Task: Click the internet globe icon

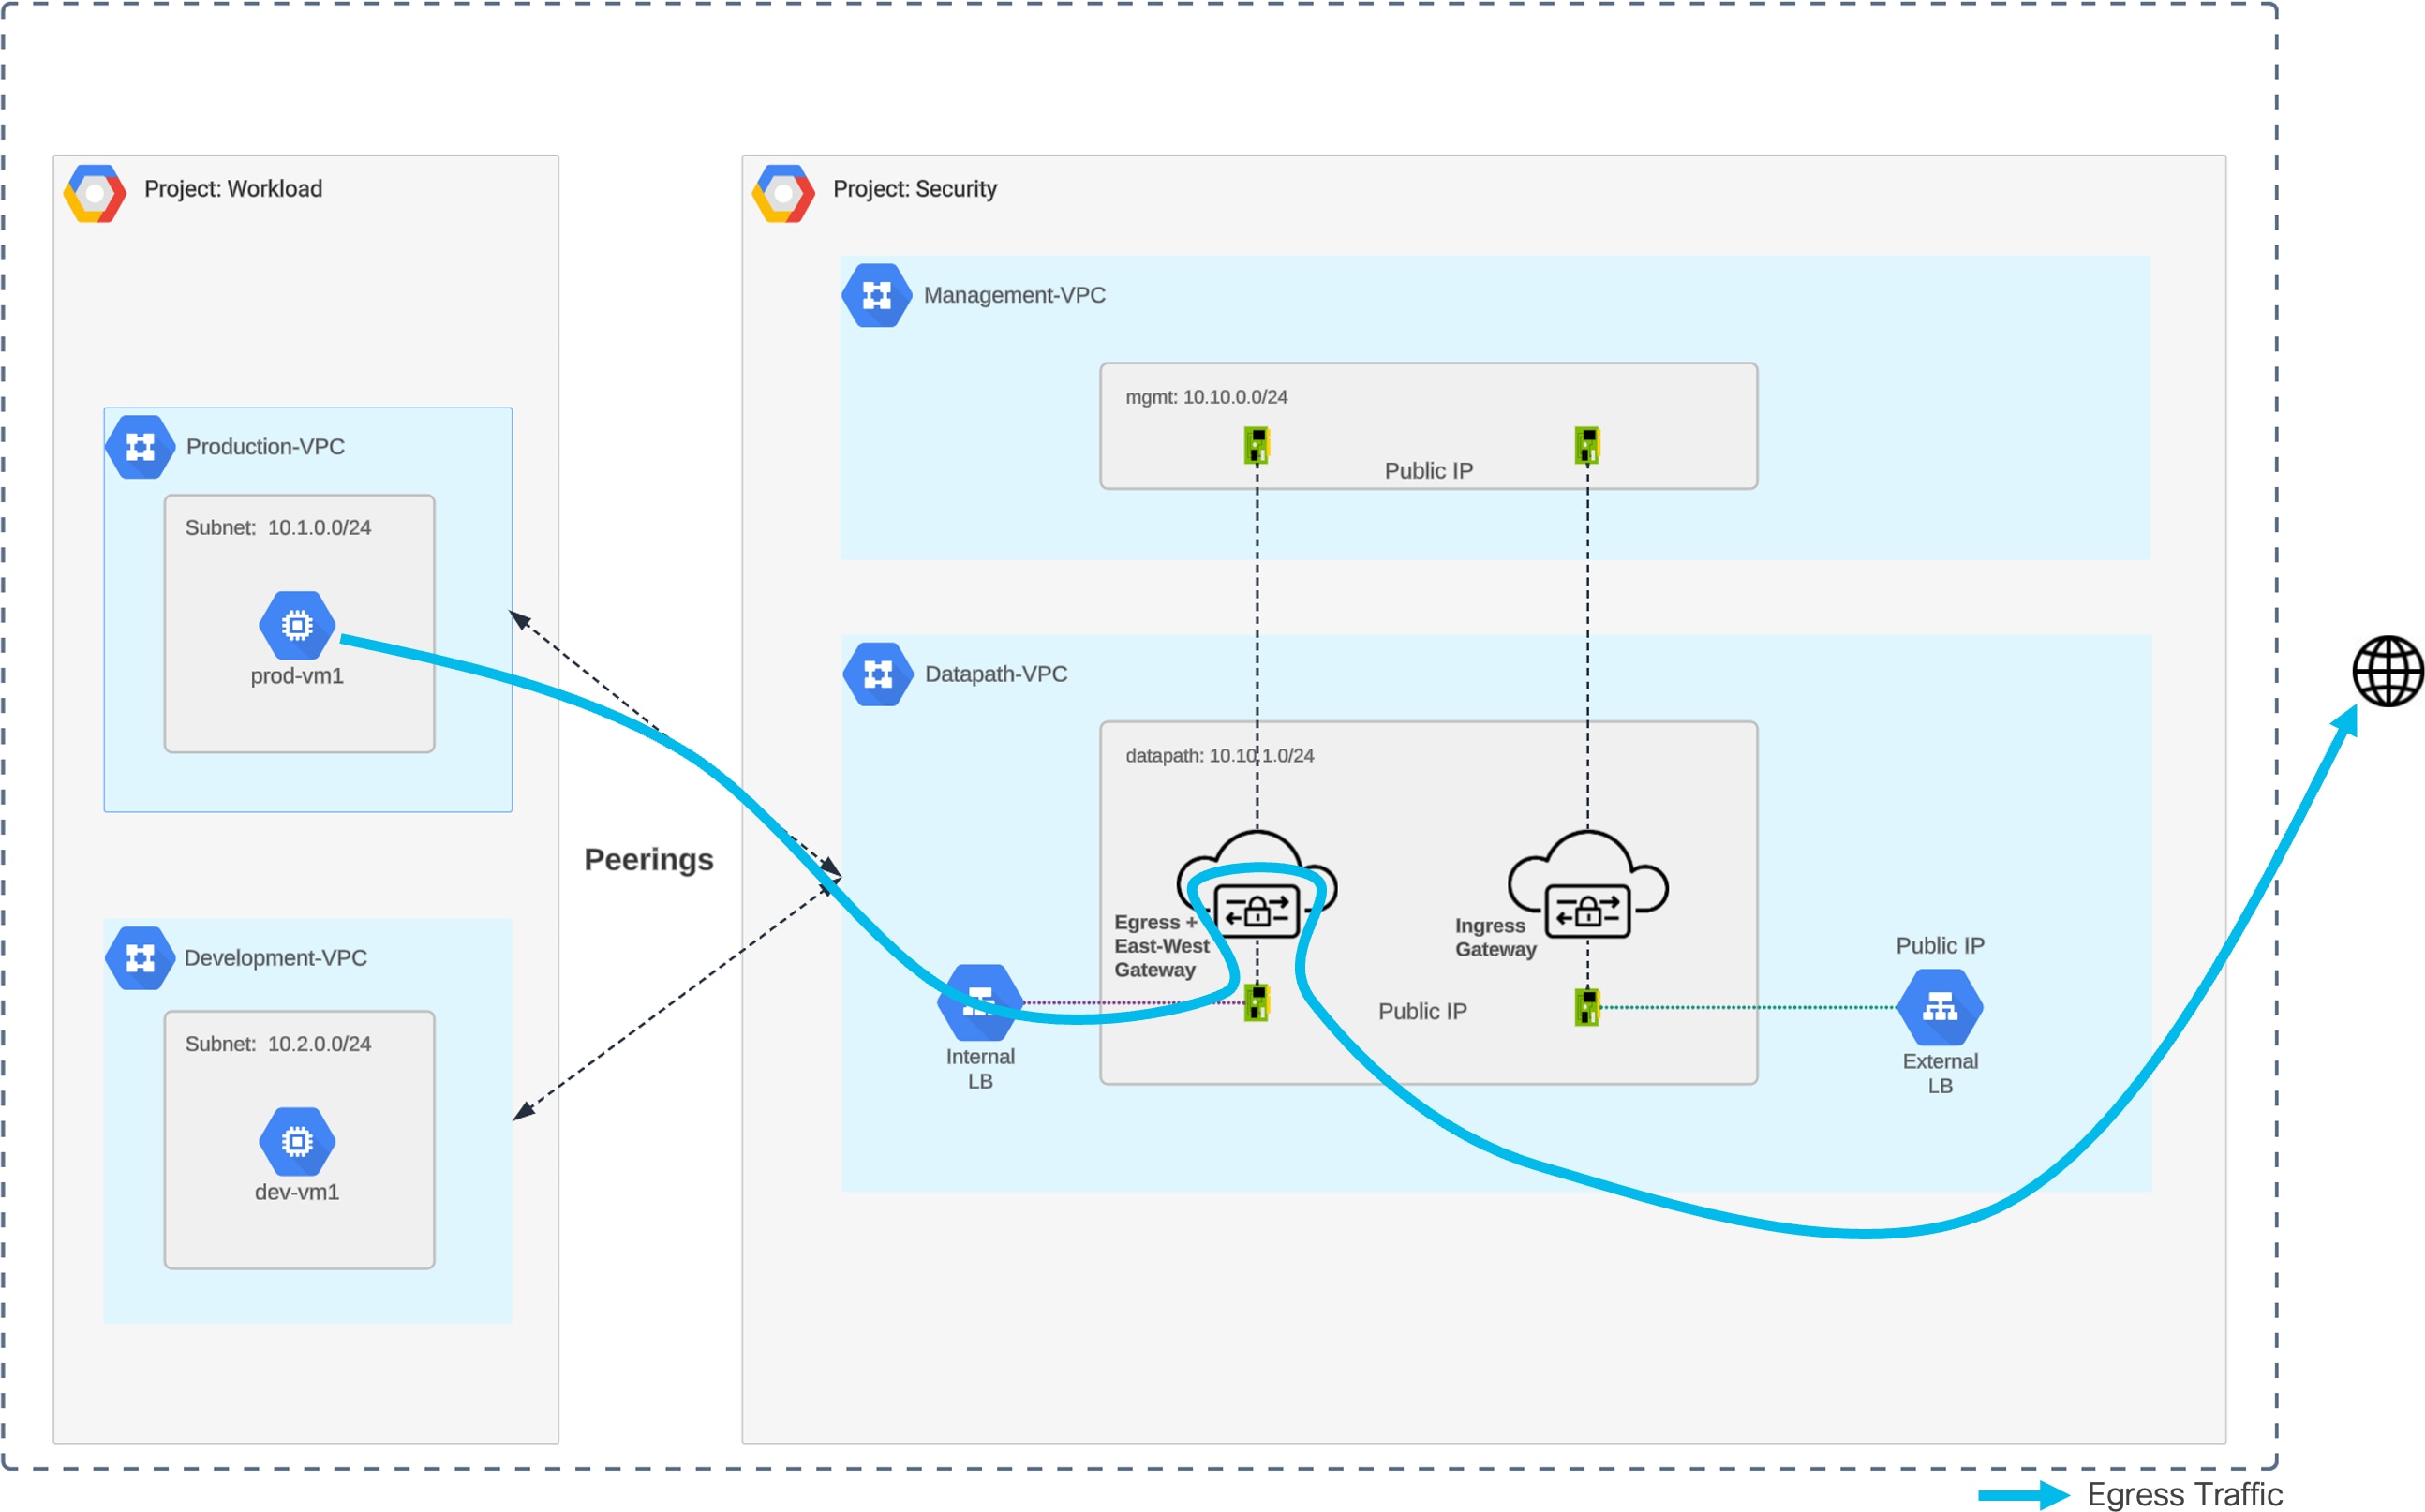Action: [2387, 671]
